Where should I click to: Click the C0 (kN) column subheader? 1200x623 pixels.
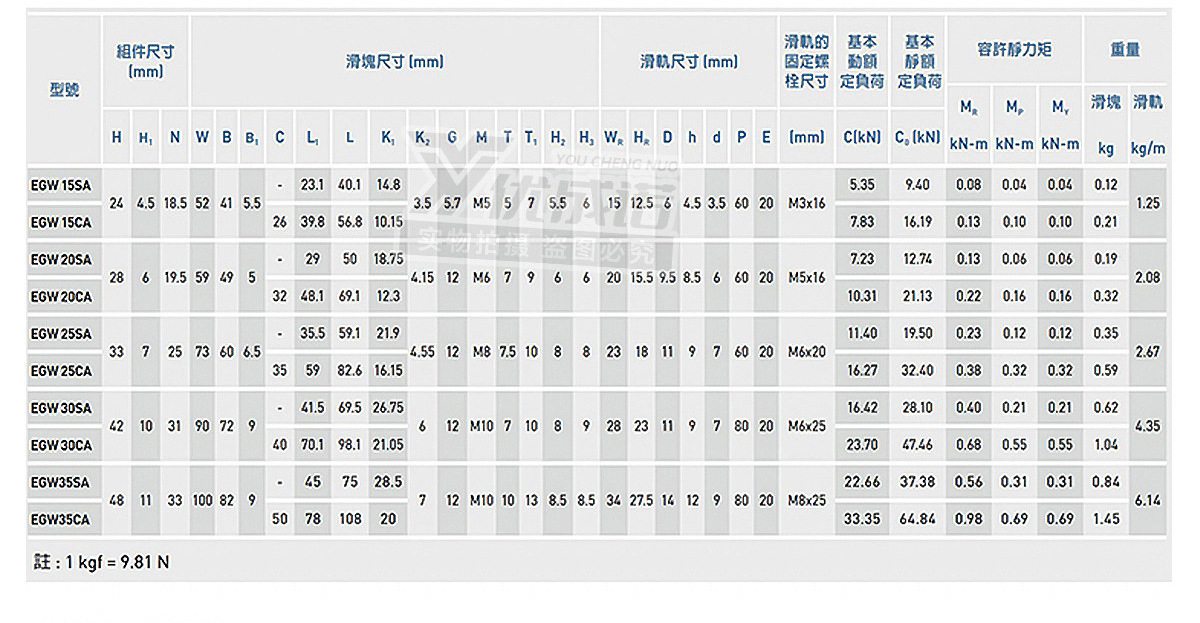click(x=918, y=138)
